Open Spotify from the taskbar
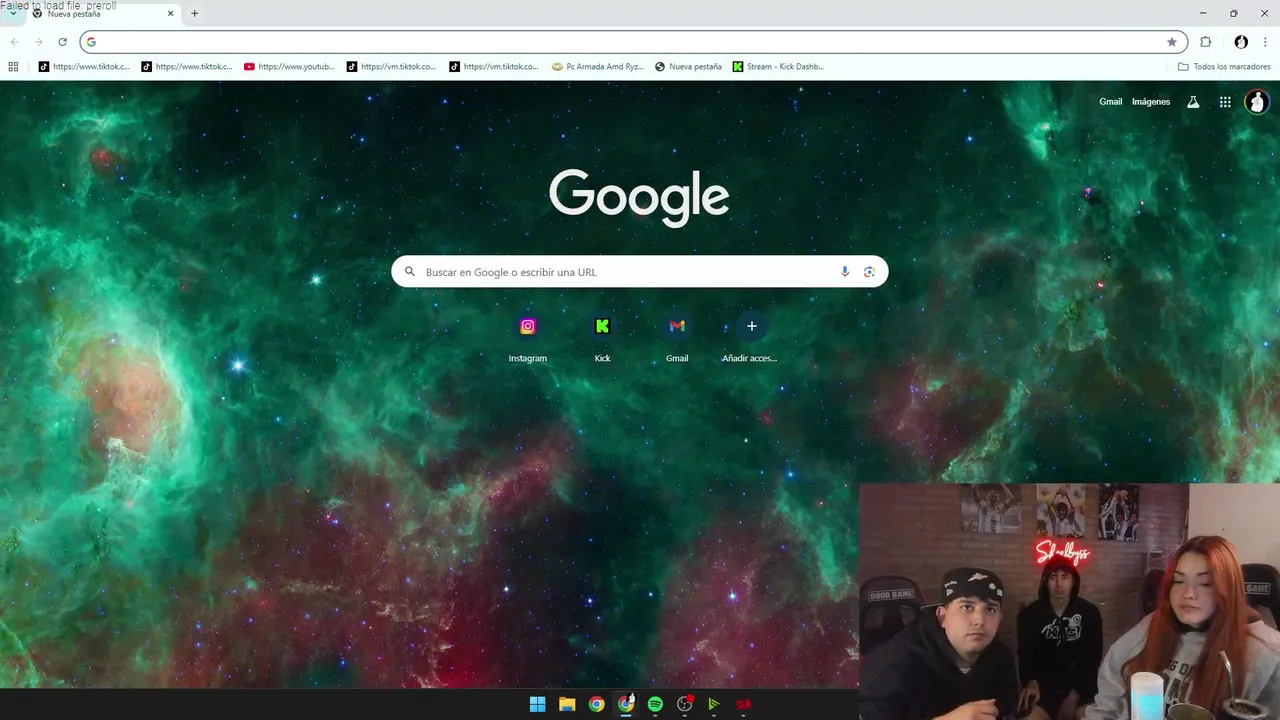This screenshot has height=720, width=1280. click(655, 704)
